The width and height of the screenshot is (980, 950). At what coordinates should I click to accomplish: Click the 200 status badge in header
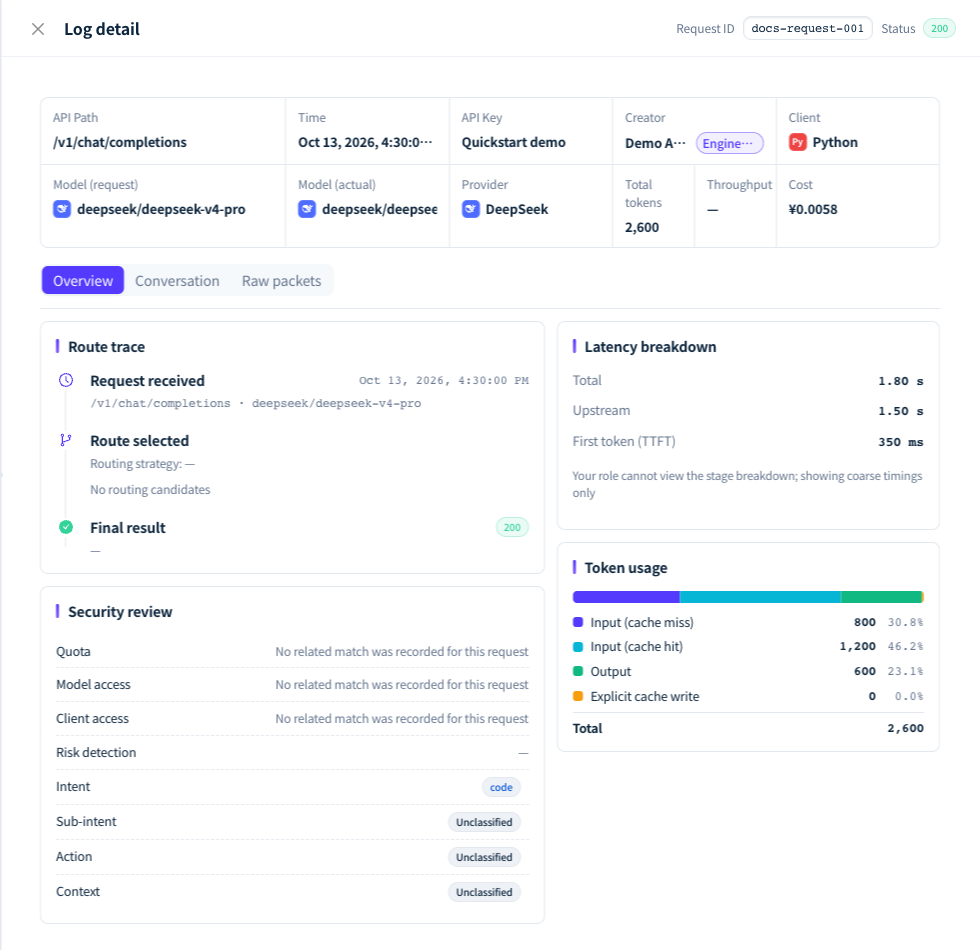coord(939,28)
